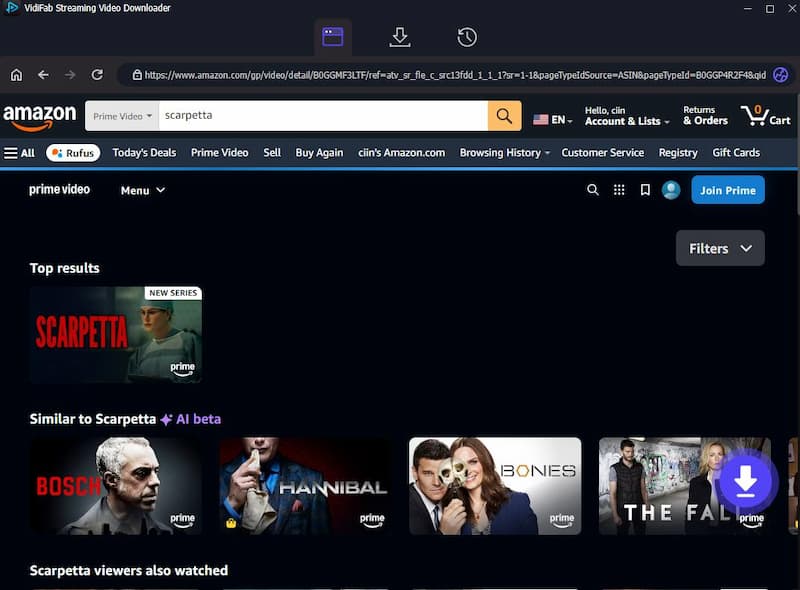This screenshot has width=800, height=590.
Task: Click the profile avatar on Prime Video
Action: click(x=669, y=190)
